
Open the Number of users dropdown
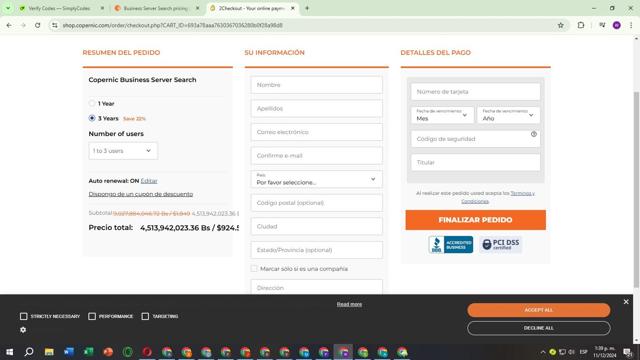tap(123, 151)
